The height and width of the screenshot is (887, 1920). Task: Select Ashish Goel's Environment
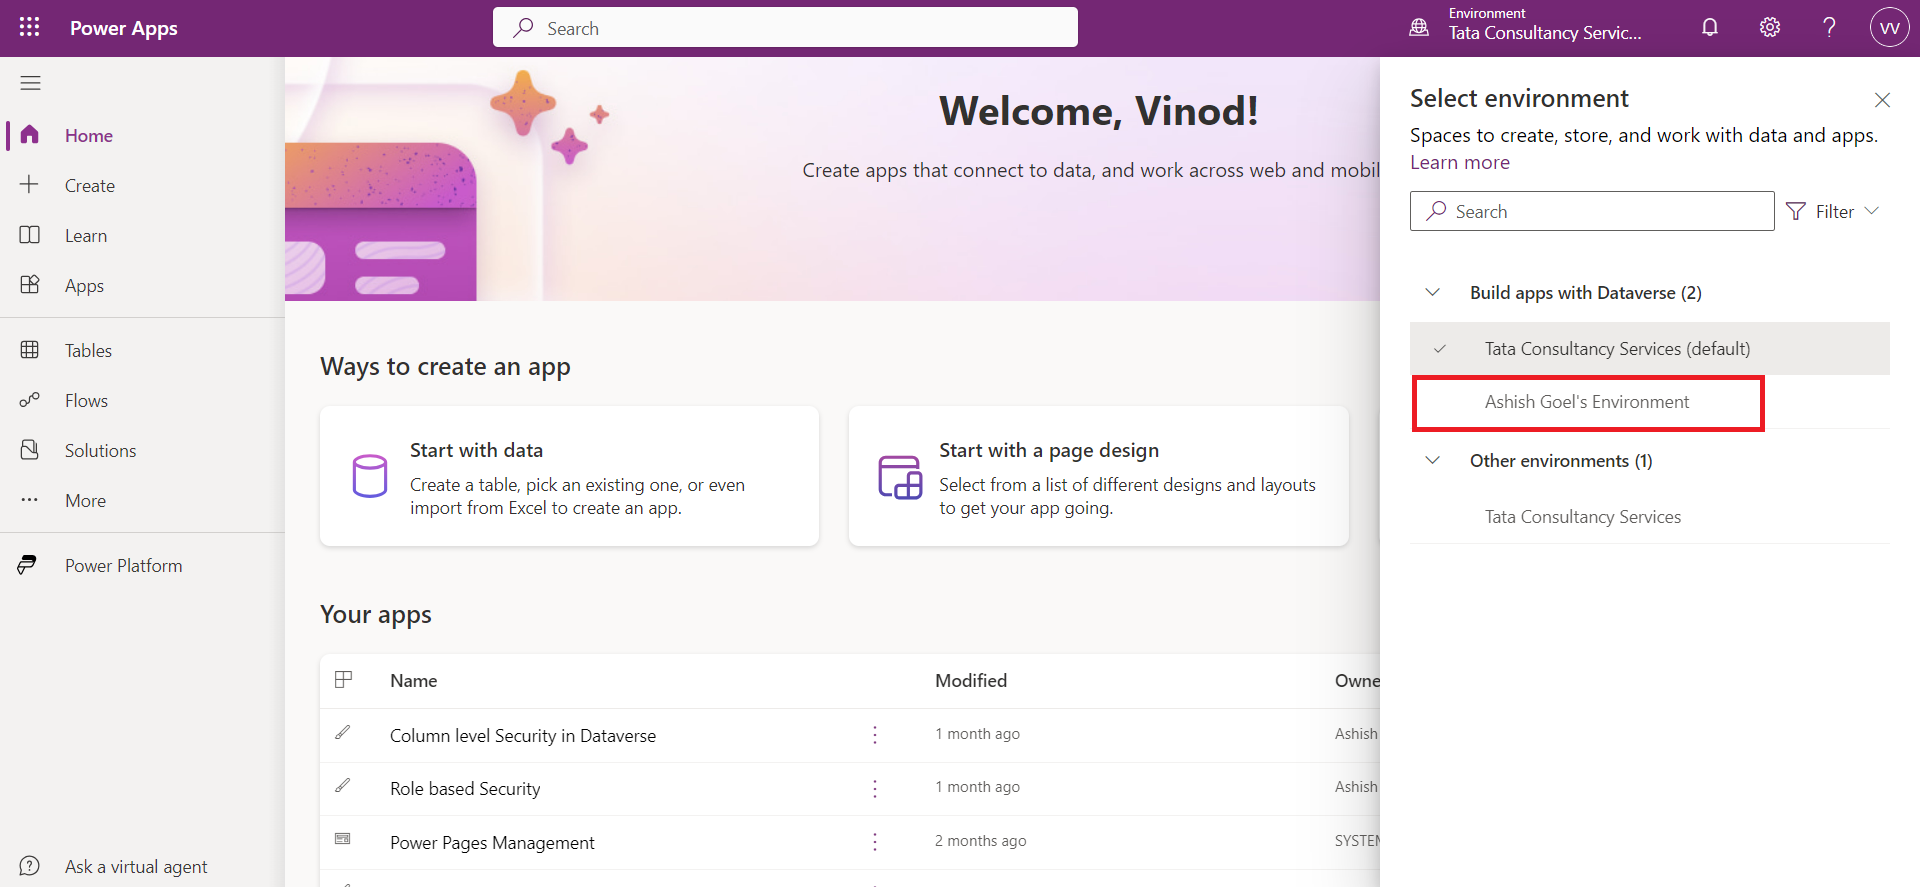1586,402
